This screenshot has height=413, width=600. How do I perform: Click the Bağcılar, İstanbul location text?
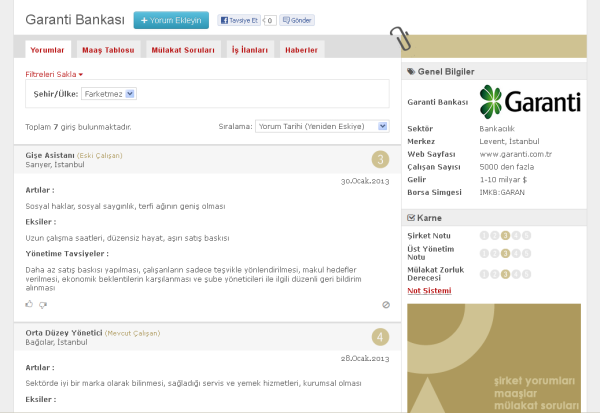coord(56,342)
